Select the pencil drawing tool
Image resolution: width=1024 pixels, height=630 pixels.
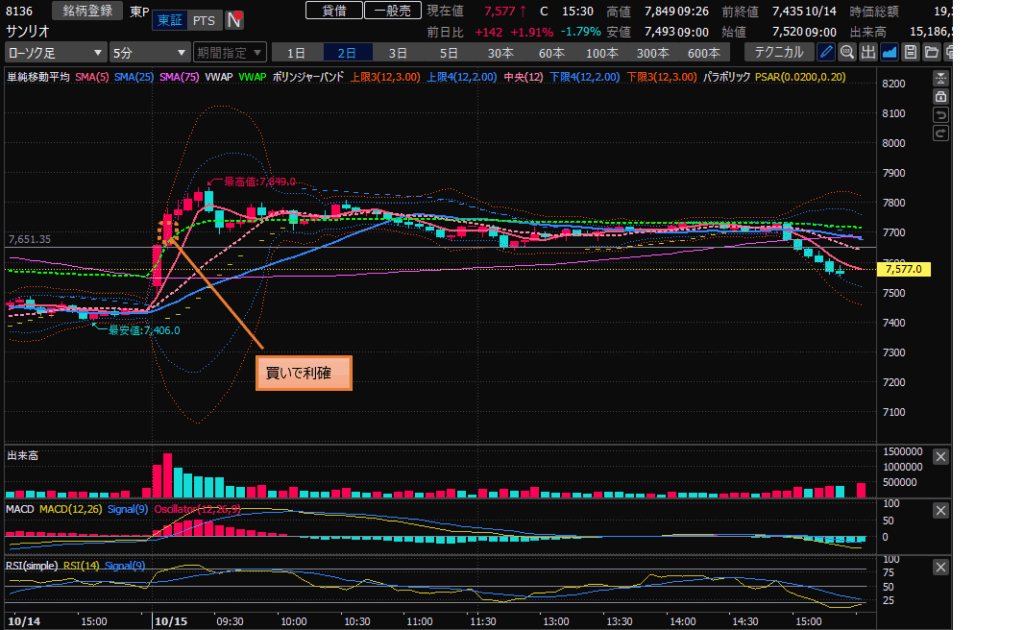(x=827, y=52)
